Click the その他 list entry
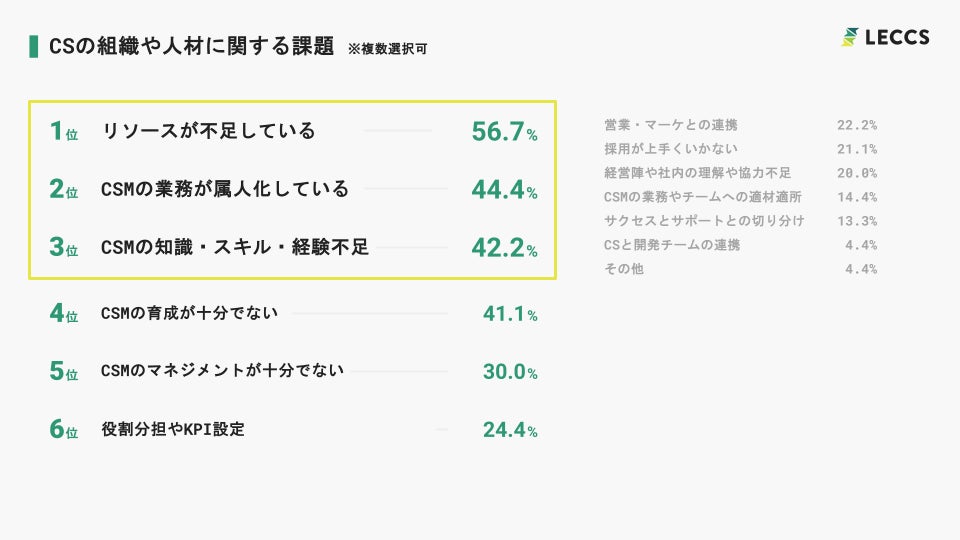Screen dimensions: 960x540 pyautogui.click(x=624, y=269)
